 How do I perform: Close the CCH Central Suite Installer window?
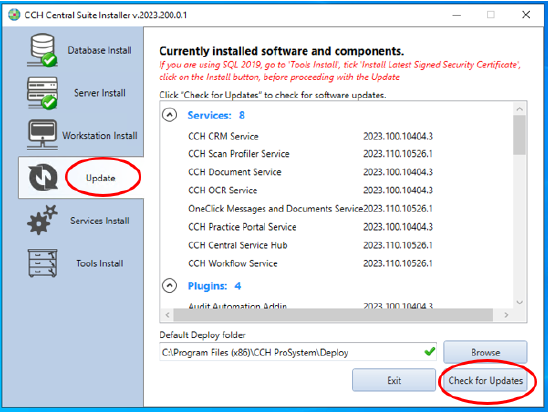click(x=526, y=15)
